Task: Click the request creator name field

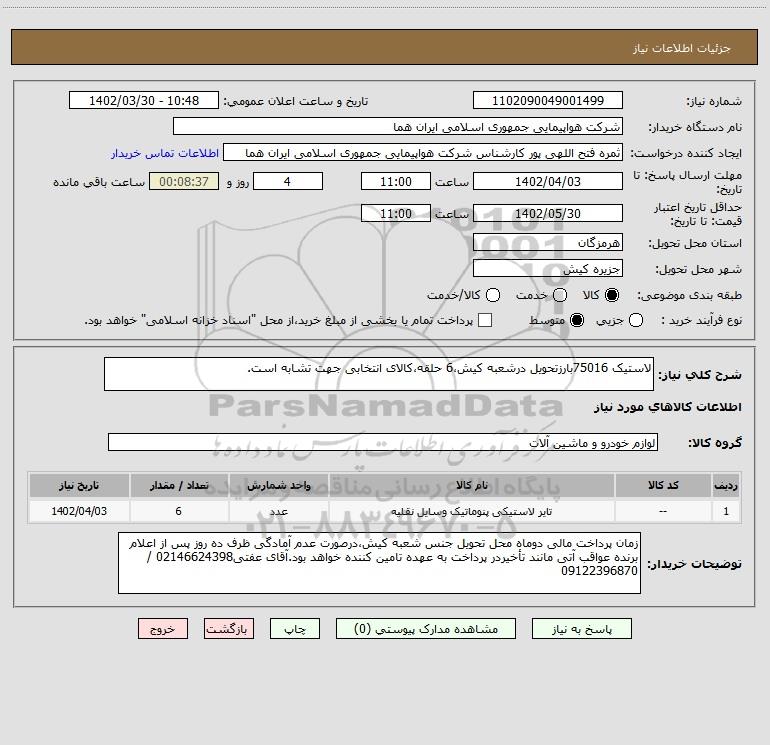Action: pos(423,153)
